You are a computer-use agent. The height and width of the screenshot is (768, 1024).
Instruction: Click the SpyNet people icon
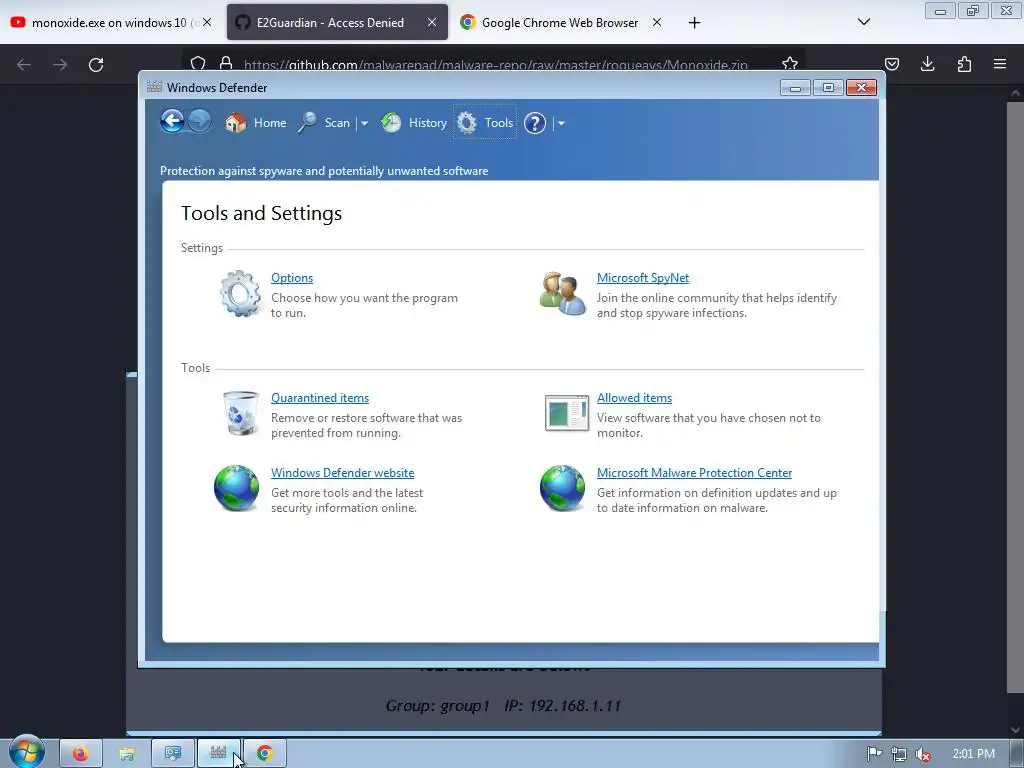click(x=562, y=294)
